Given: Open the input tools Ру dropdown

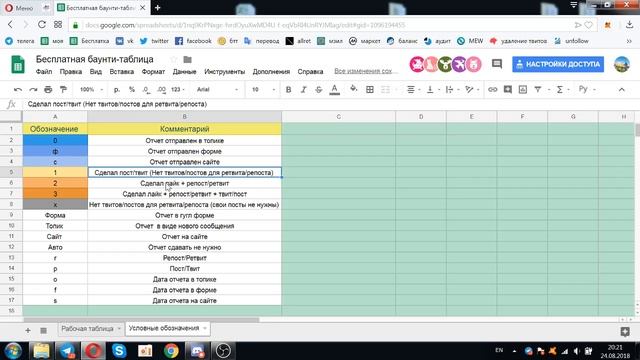Looking at the screenshot, I should coord(587,89).
